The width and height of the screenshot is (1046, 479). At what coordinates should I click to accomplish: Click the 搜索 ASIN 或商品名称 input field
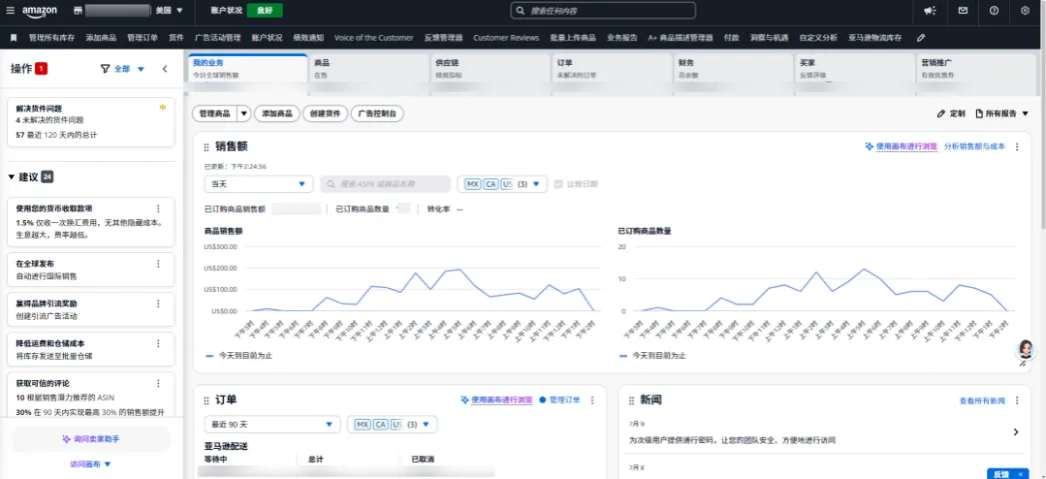tap(386, 184)
